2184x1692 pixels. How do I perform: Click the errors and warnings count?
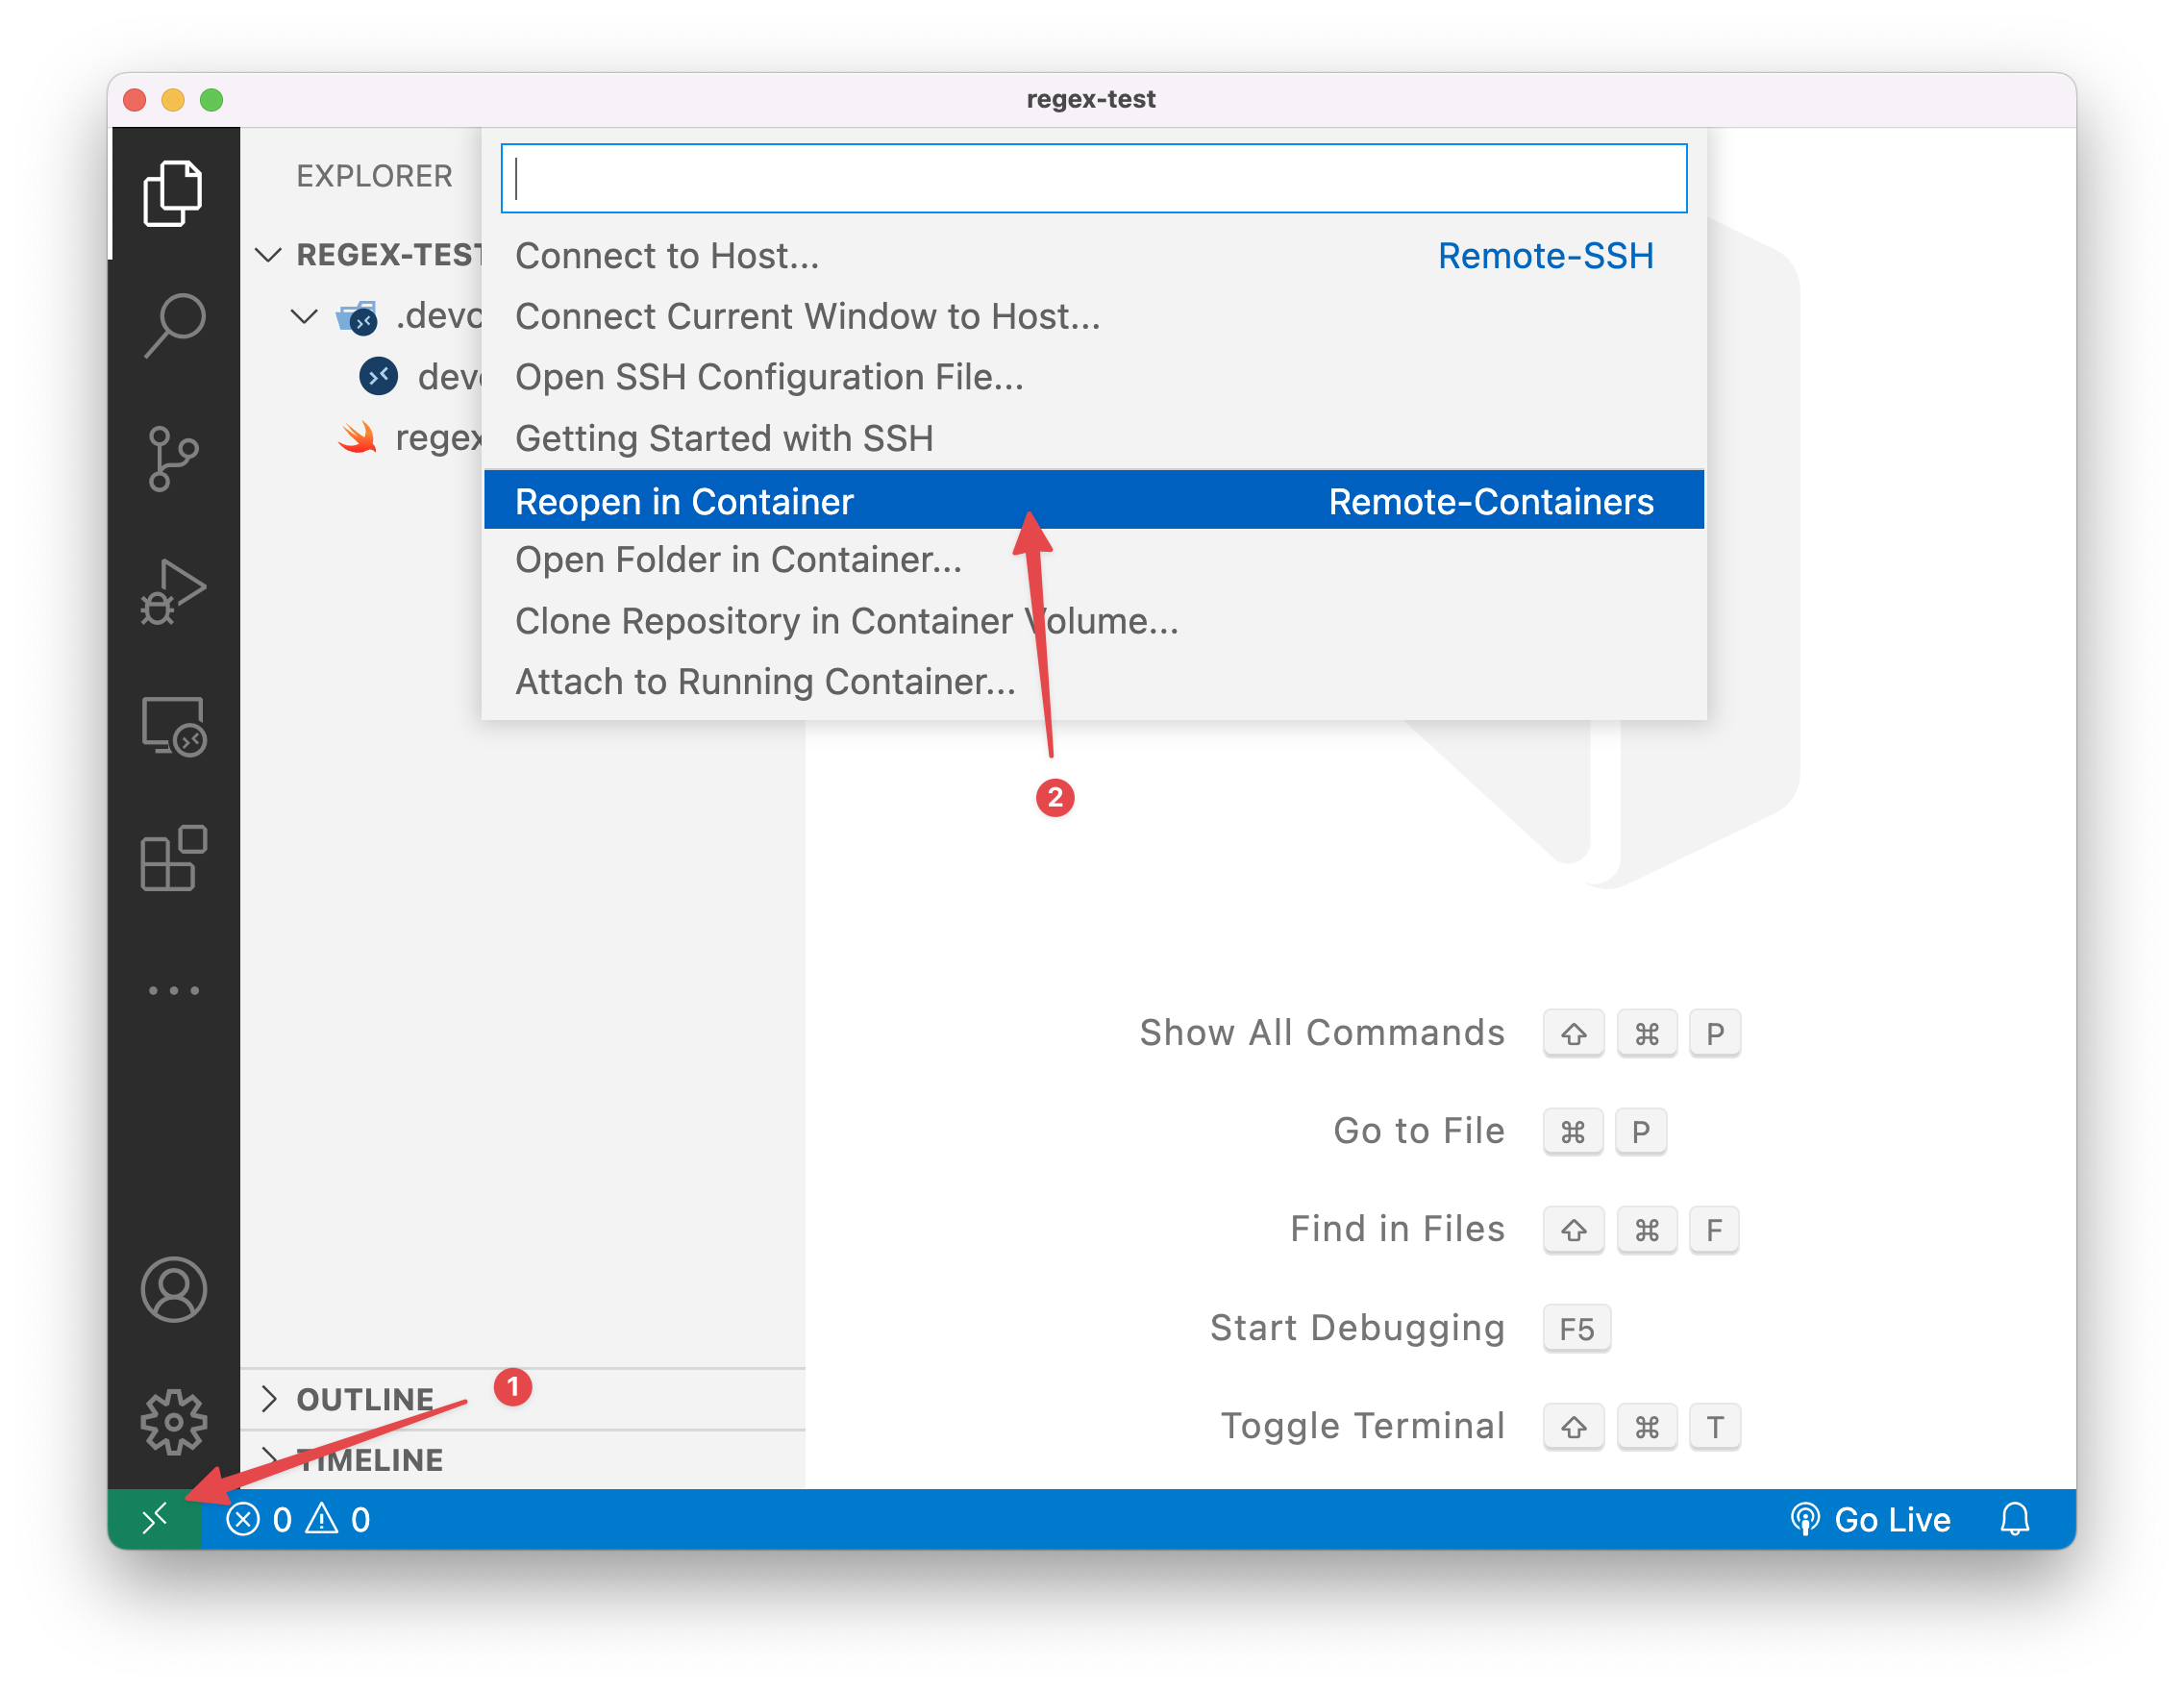[x=298, y=1519]
